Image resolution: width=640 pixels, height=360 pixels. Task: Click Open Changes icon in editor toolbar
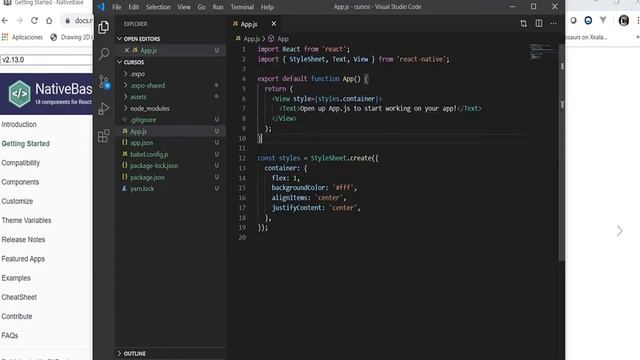click(x=523, y=24)
